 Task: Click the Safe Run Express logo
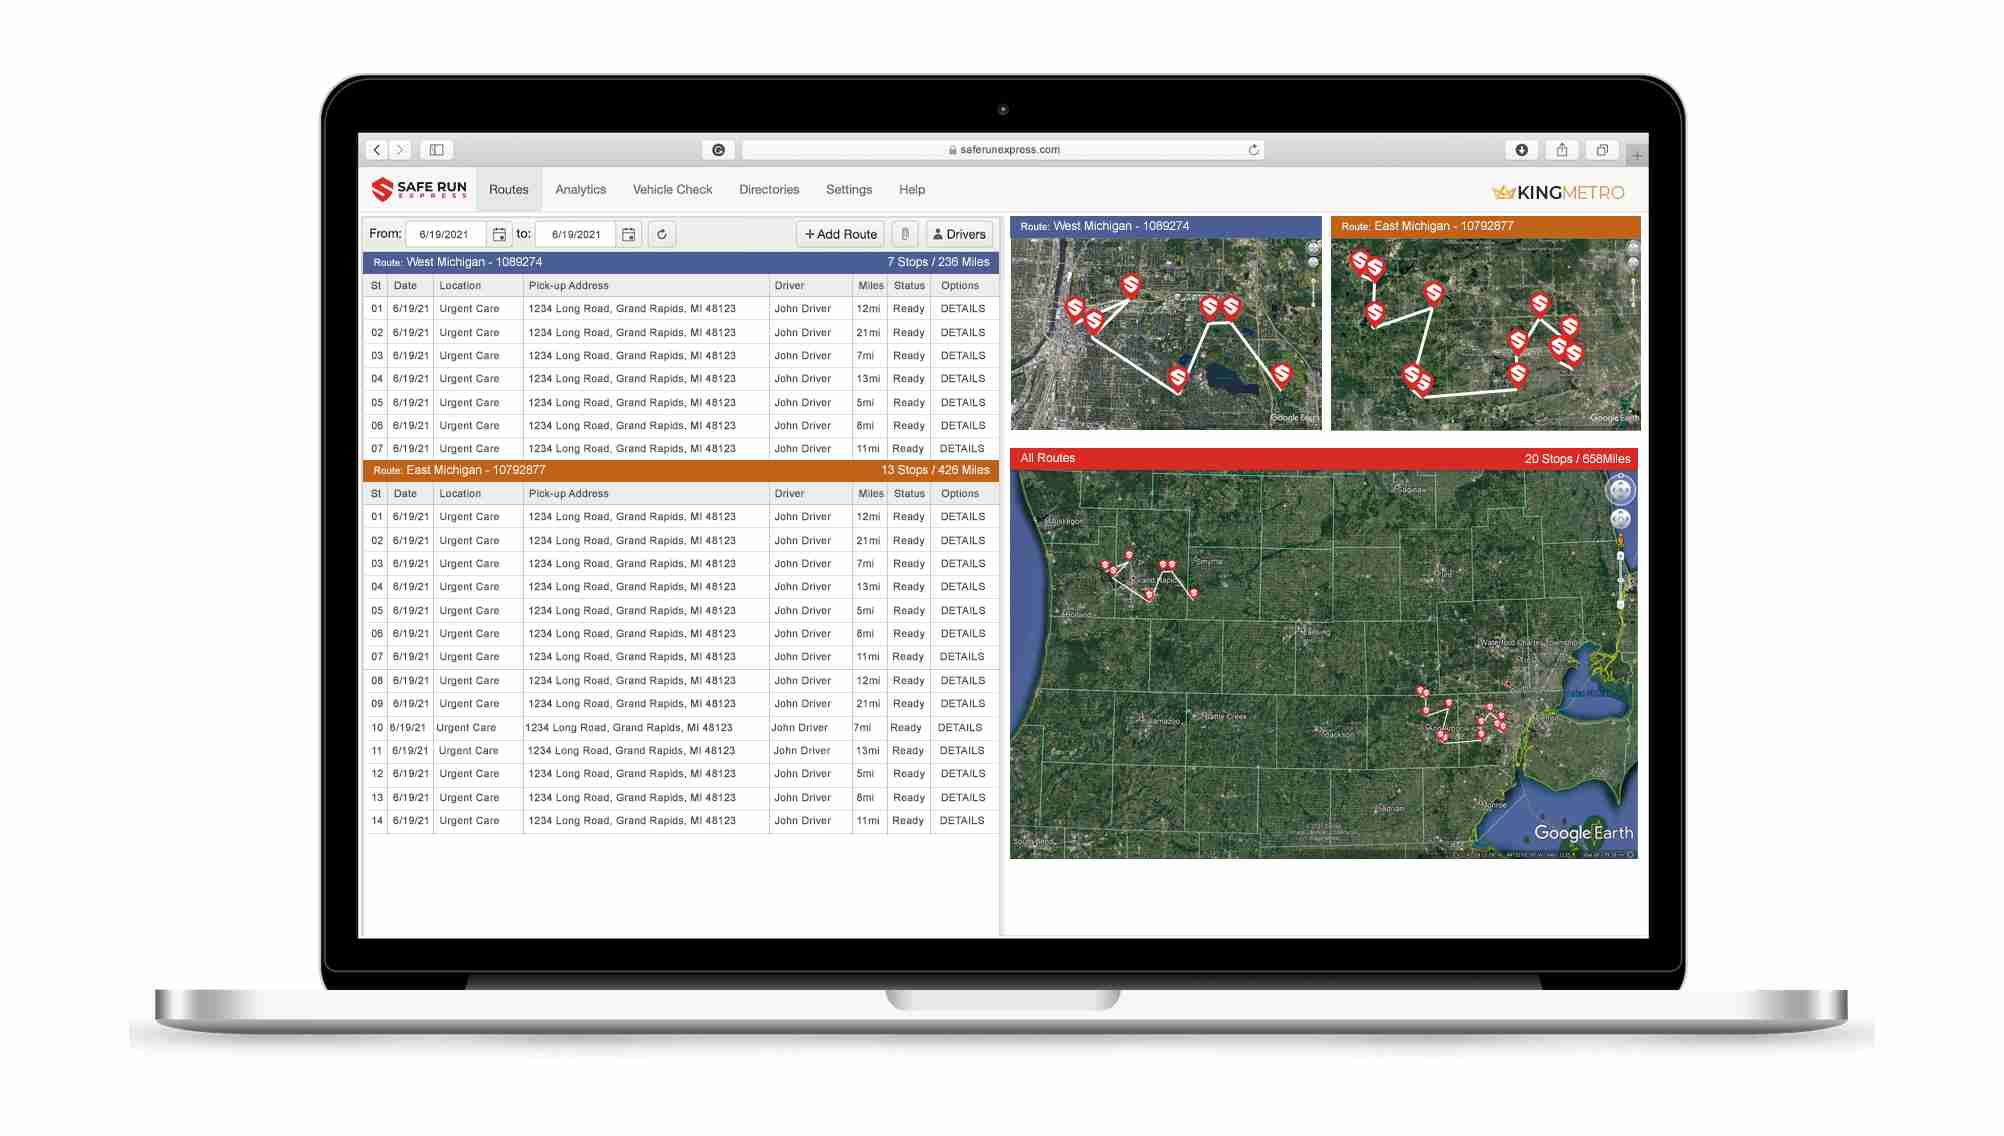420,189
